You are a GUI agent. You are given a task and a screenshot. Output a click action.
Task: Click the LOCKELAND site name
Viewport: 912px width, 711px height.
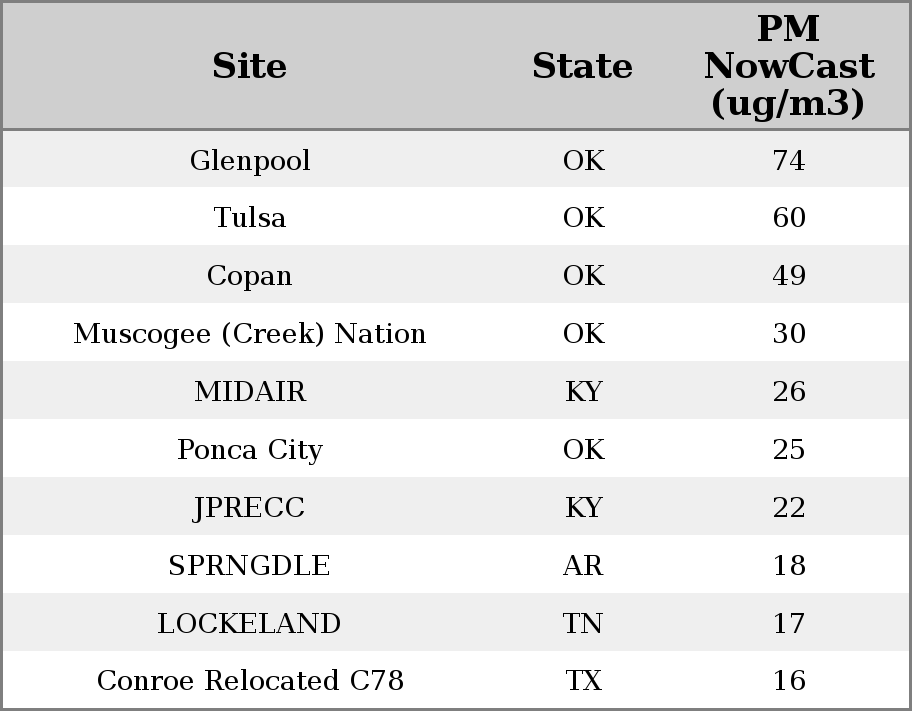[x=250, y=624]
